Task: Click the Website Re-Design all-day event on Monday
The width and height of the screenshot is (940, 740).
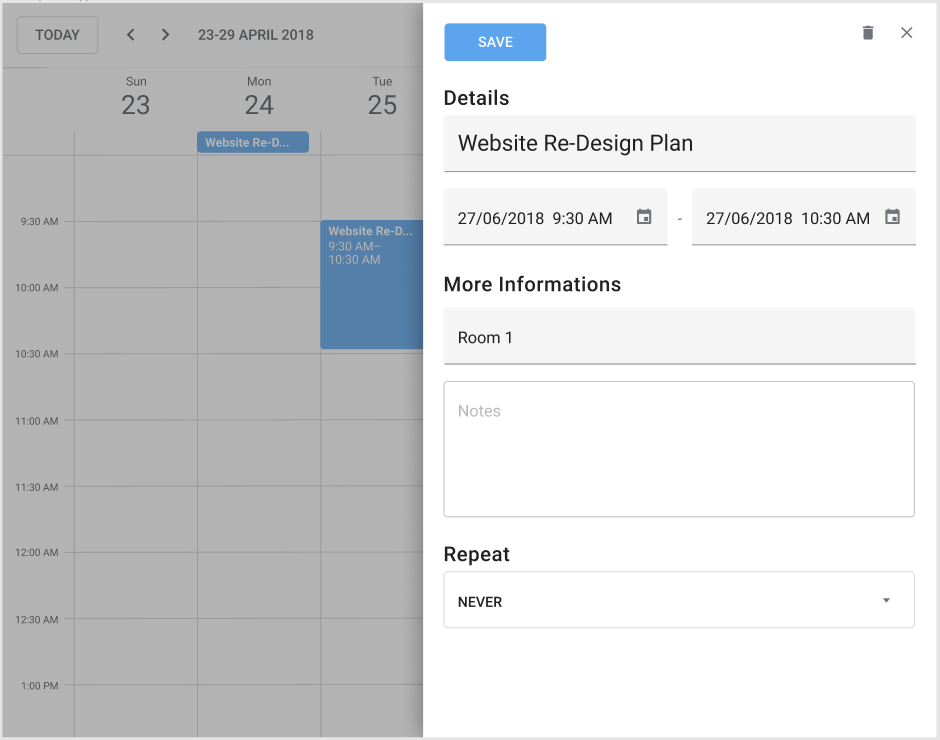Action: tap(252, 141)
